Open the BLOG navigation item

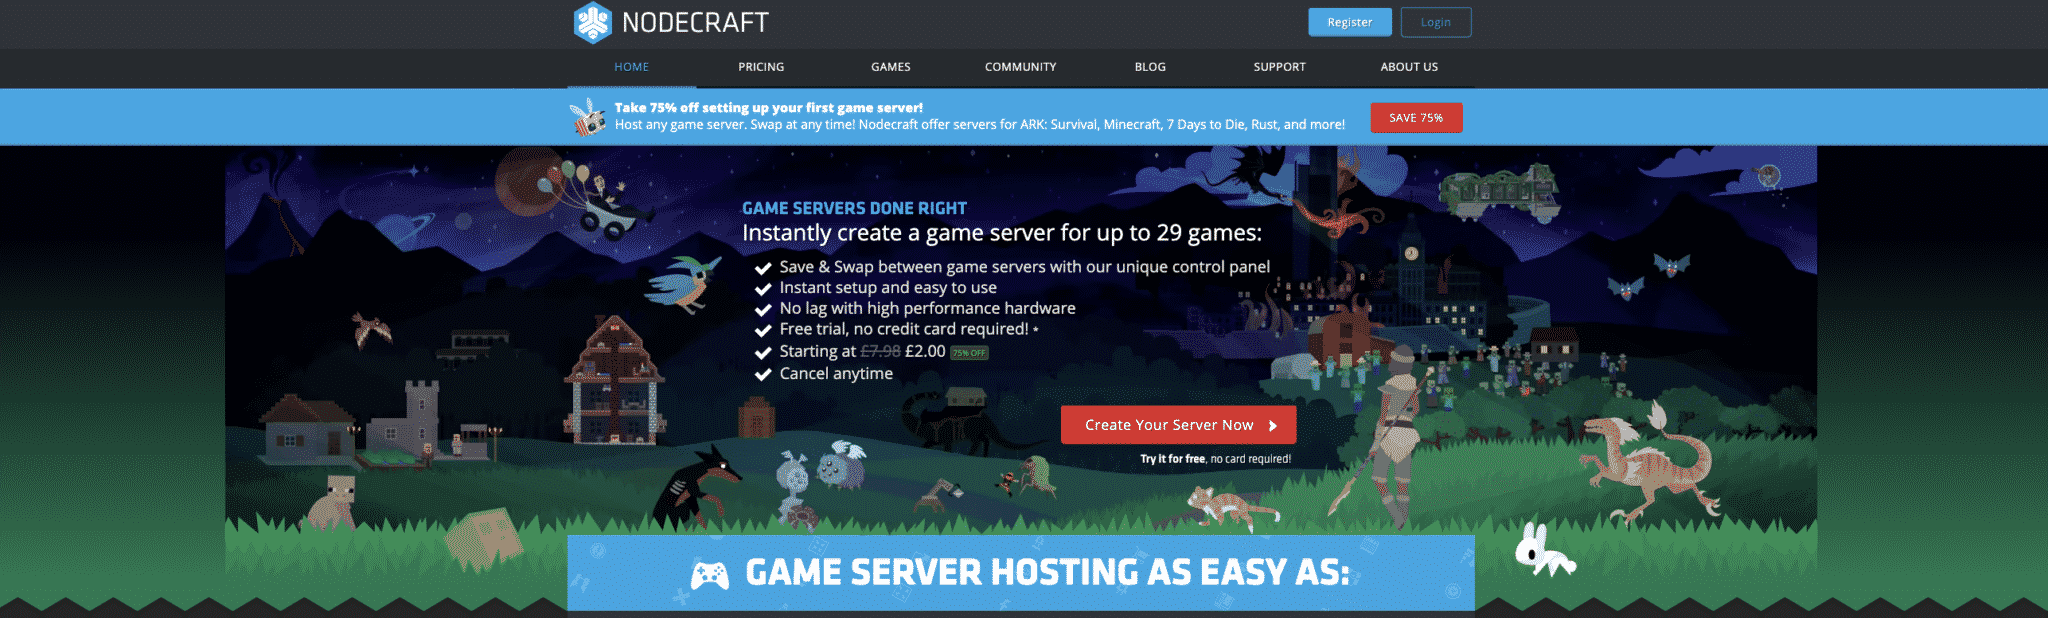(x=1150, y=67)
